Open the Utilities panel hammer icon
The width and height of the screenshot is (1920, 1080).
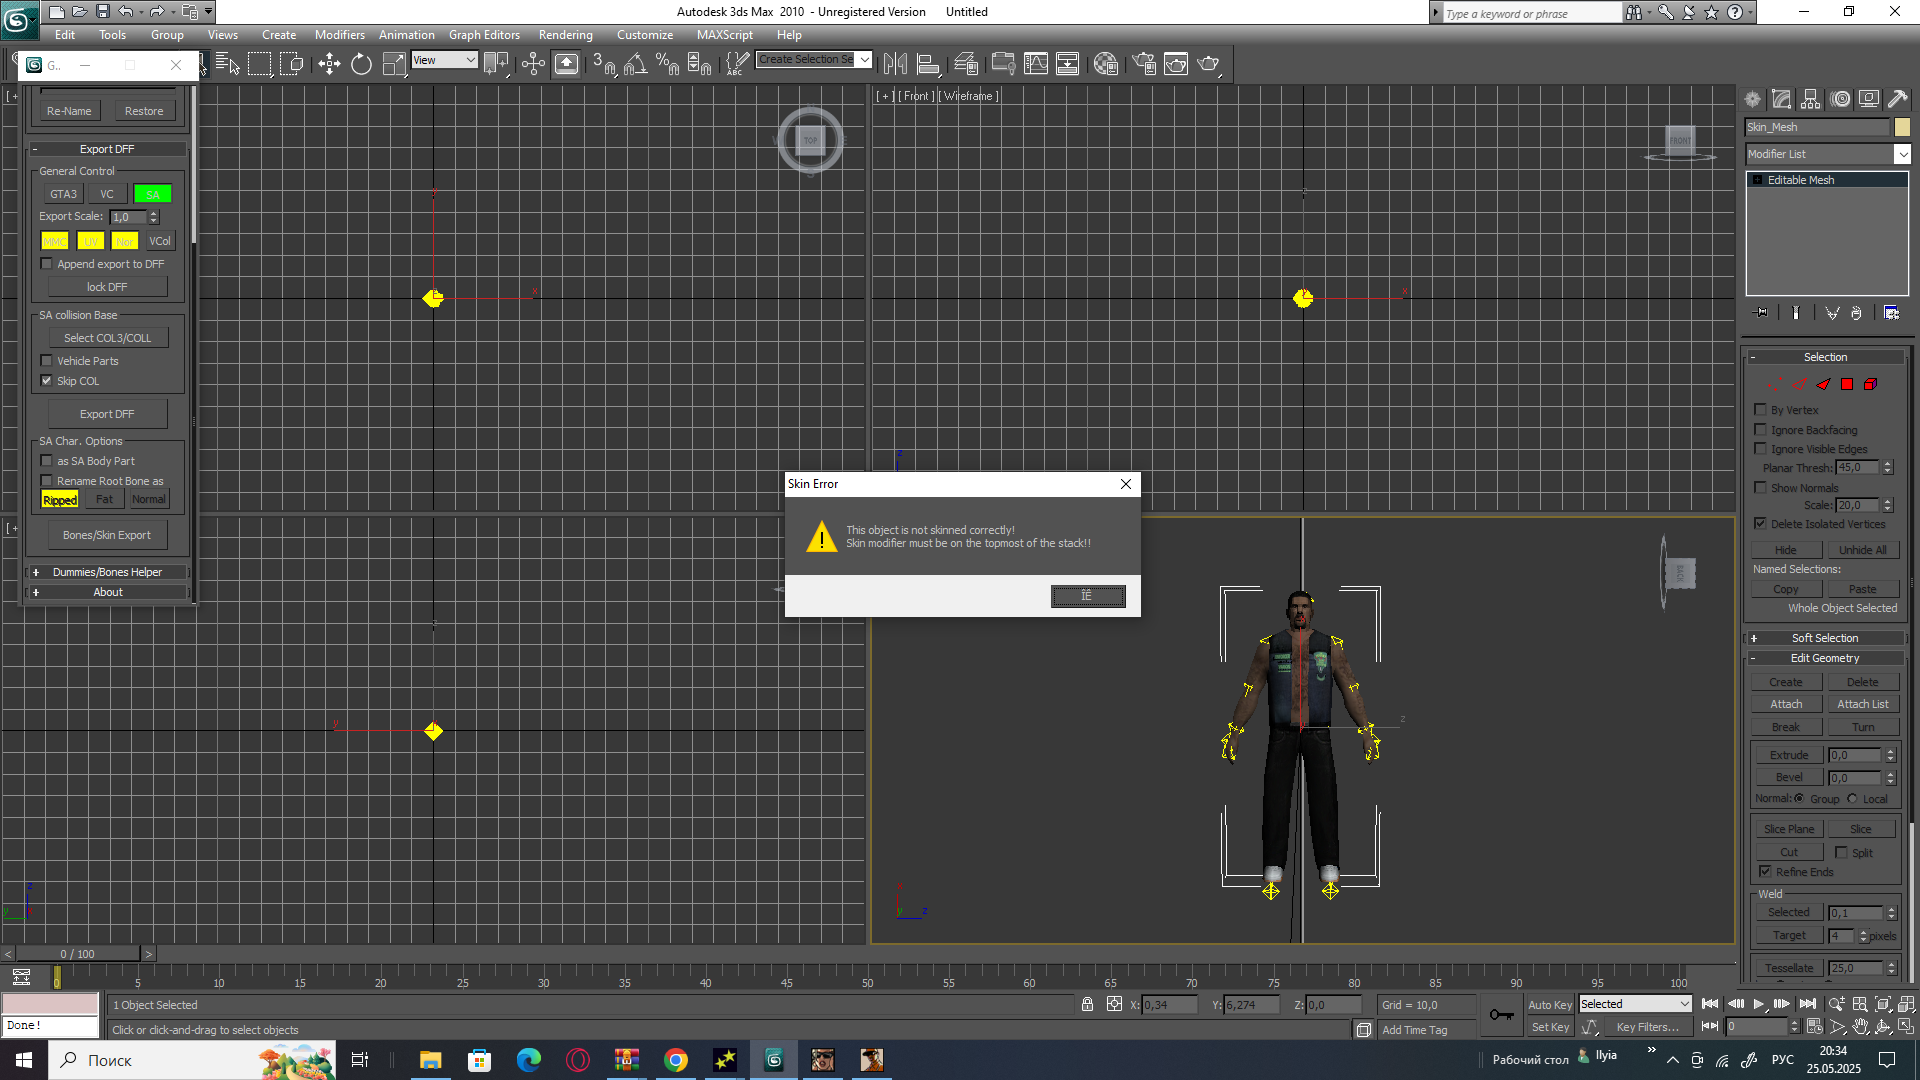[x=1897, y=99]
